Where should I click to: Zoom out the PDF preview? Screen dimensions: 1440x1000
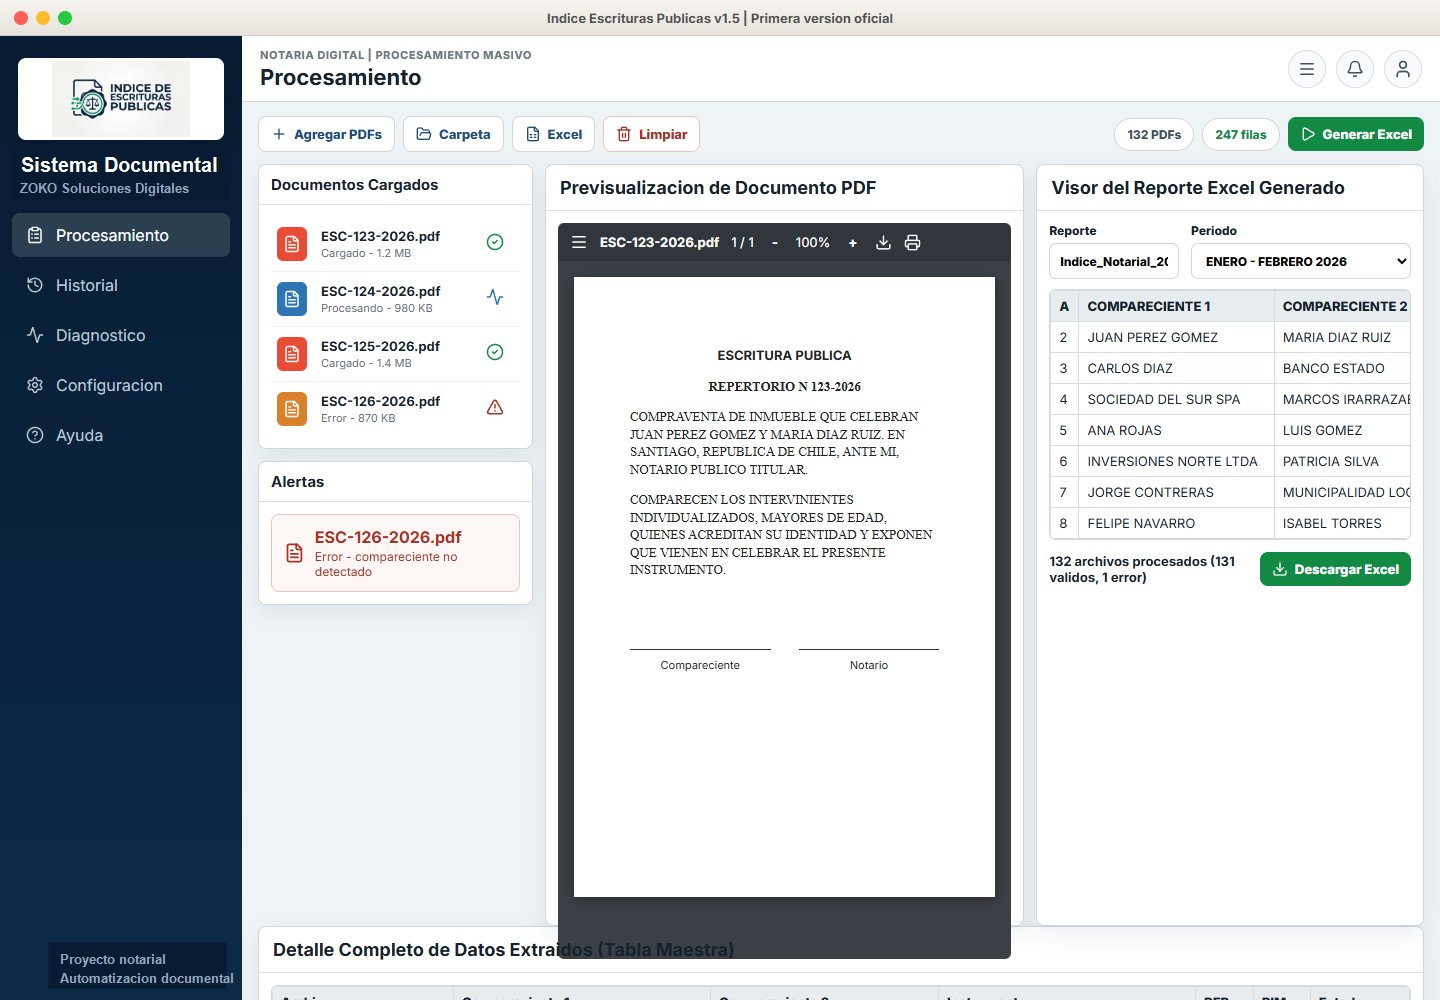click(775, 242)
